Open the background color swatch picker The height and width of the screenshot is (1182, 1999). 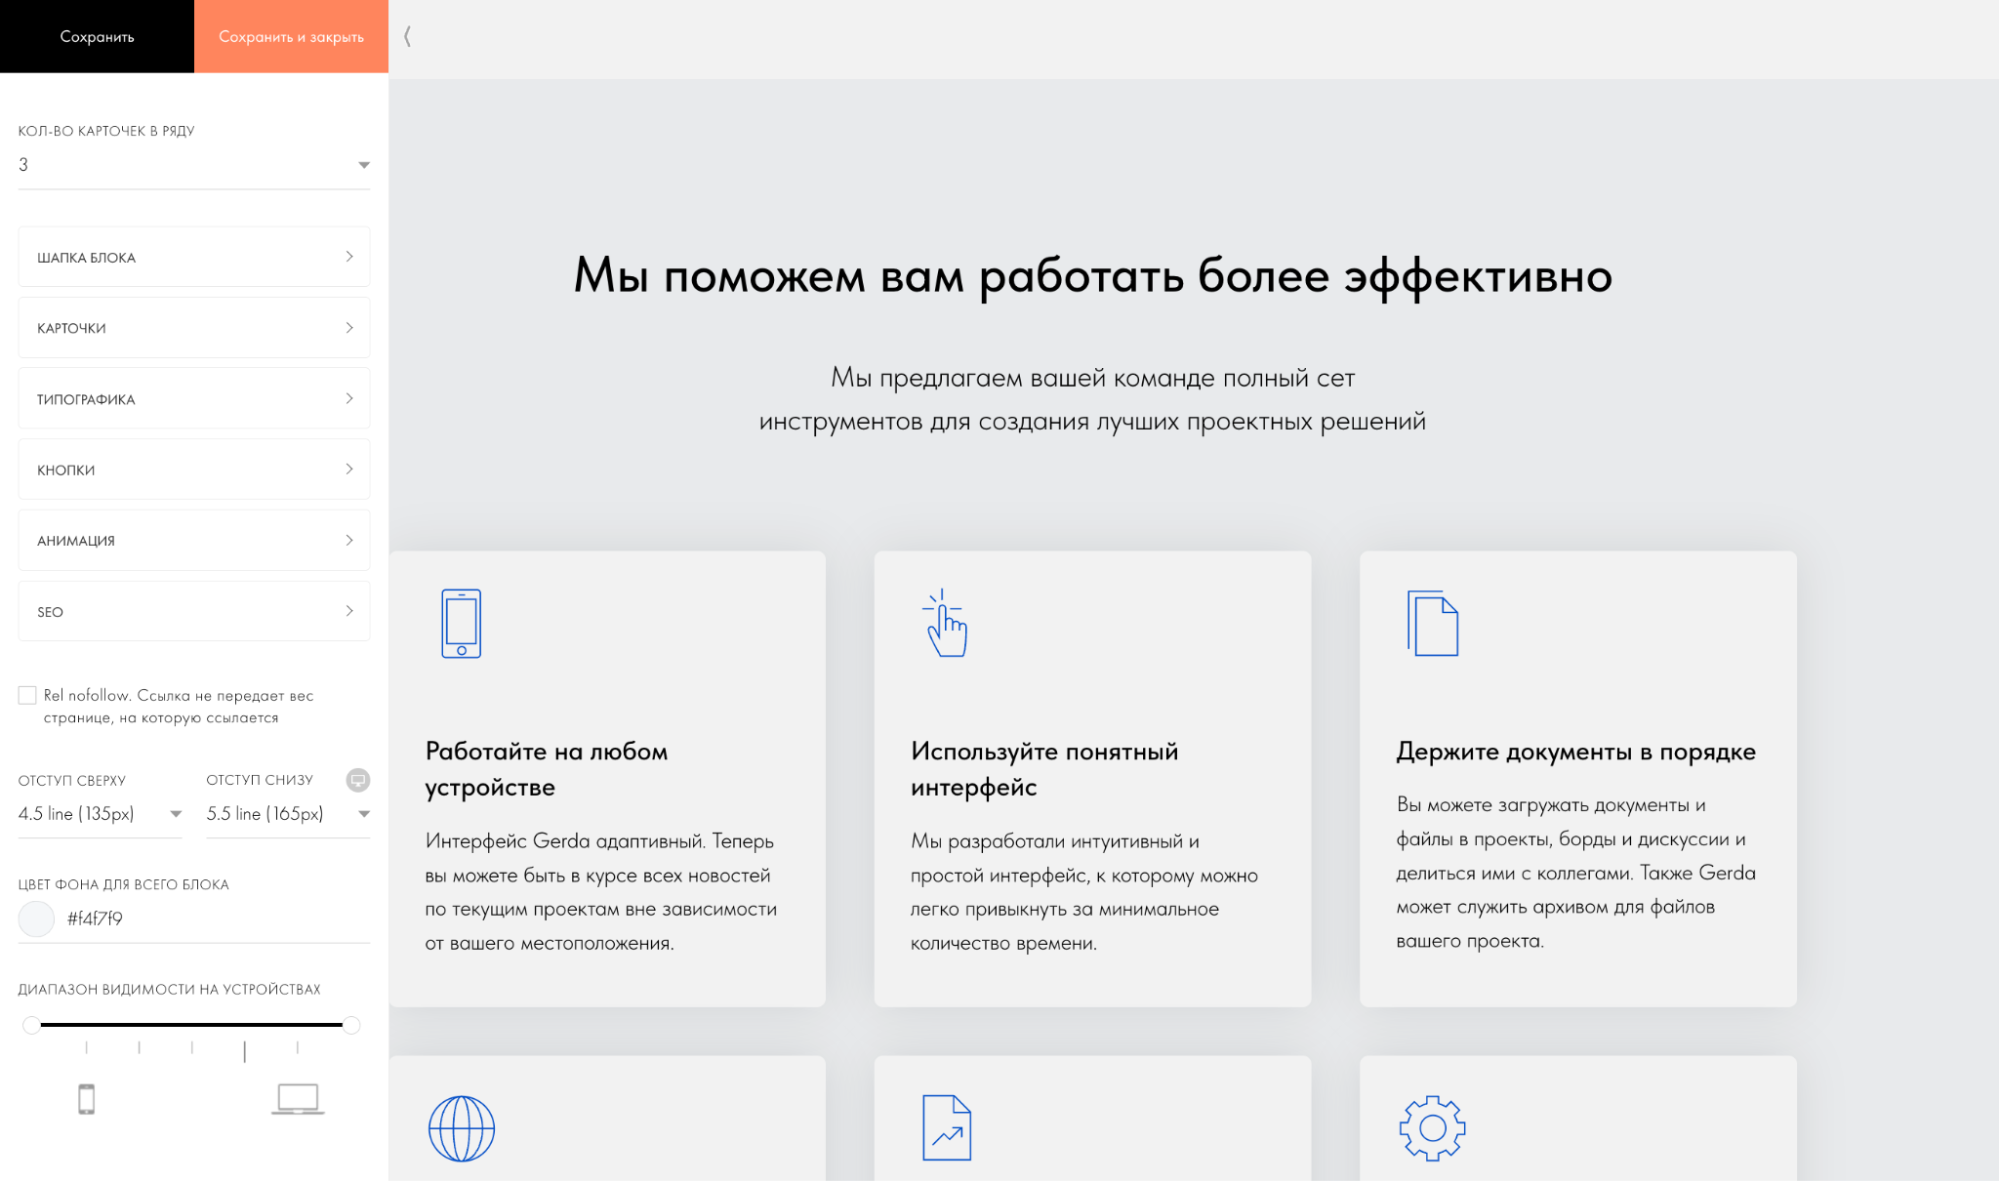pos(36,919)
